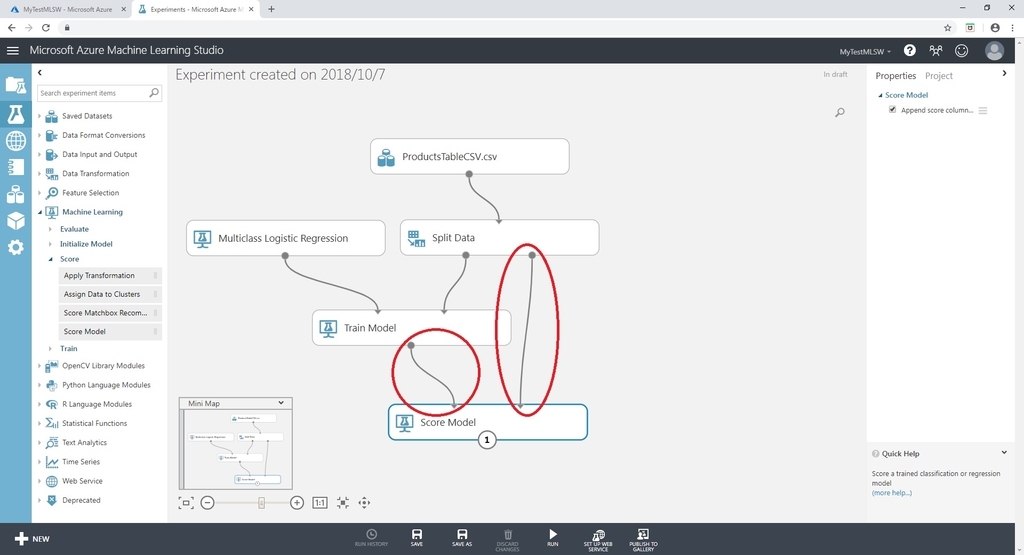Click the zoom slider handle
Viewport: 1024px width, 555px height.
(261, 503)
